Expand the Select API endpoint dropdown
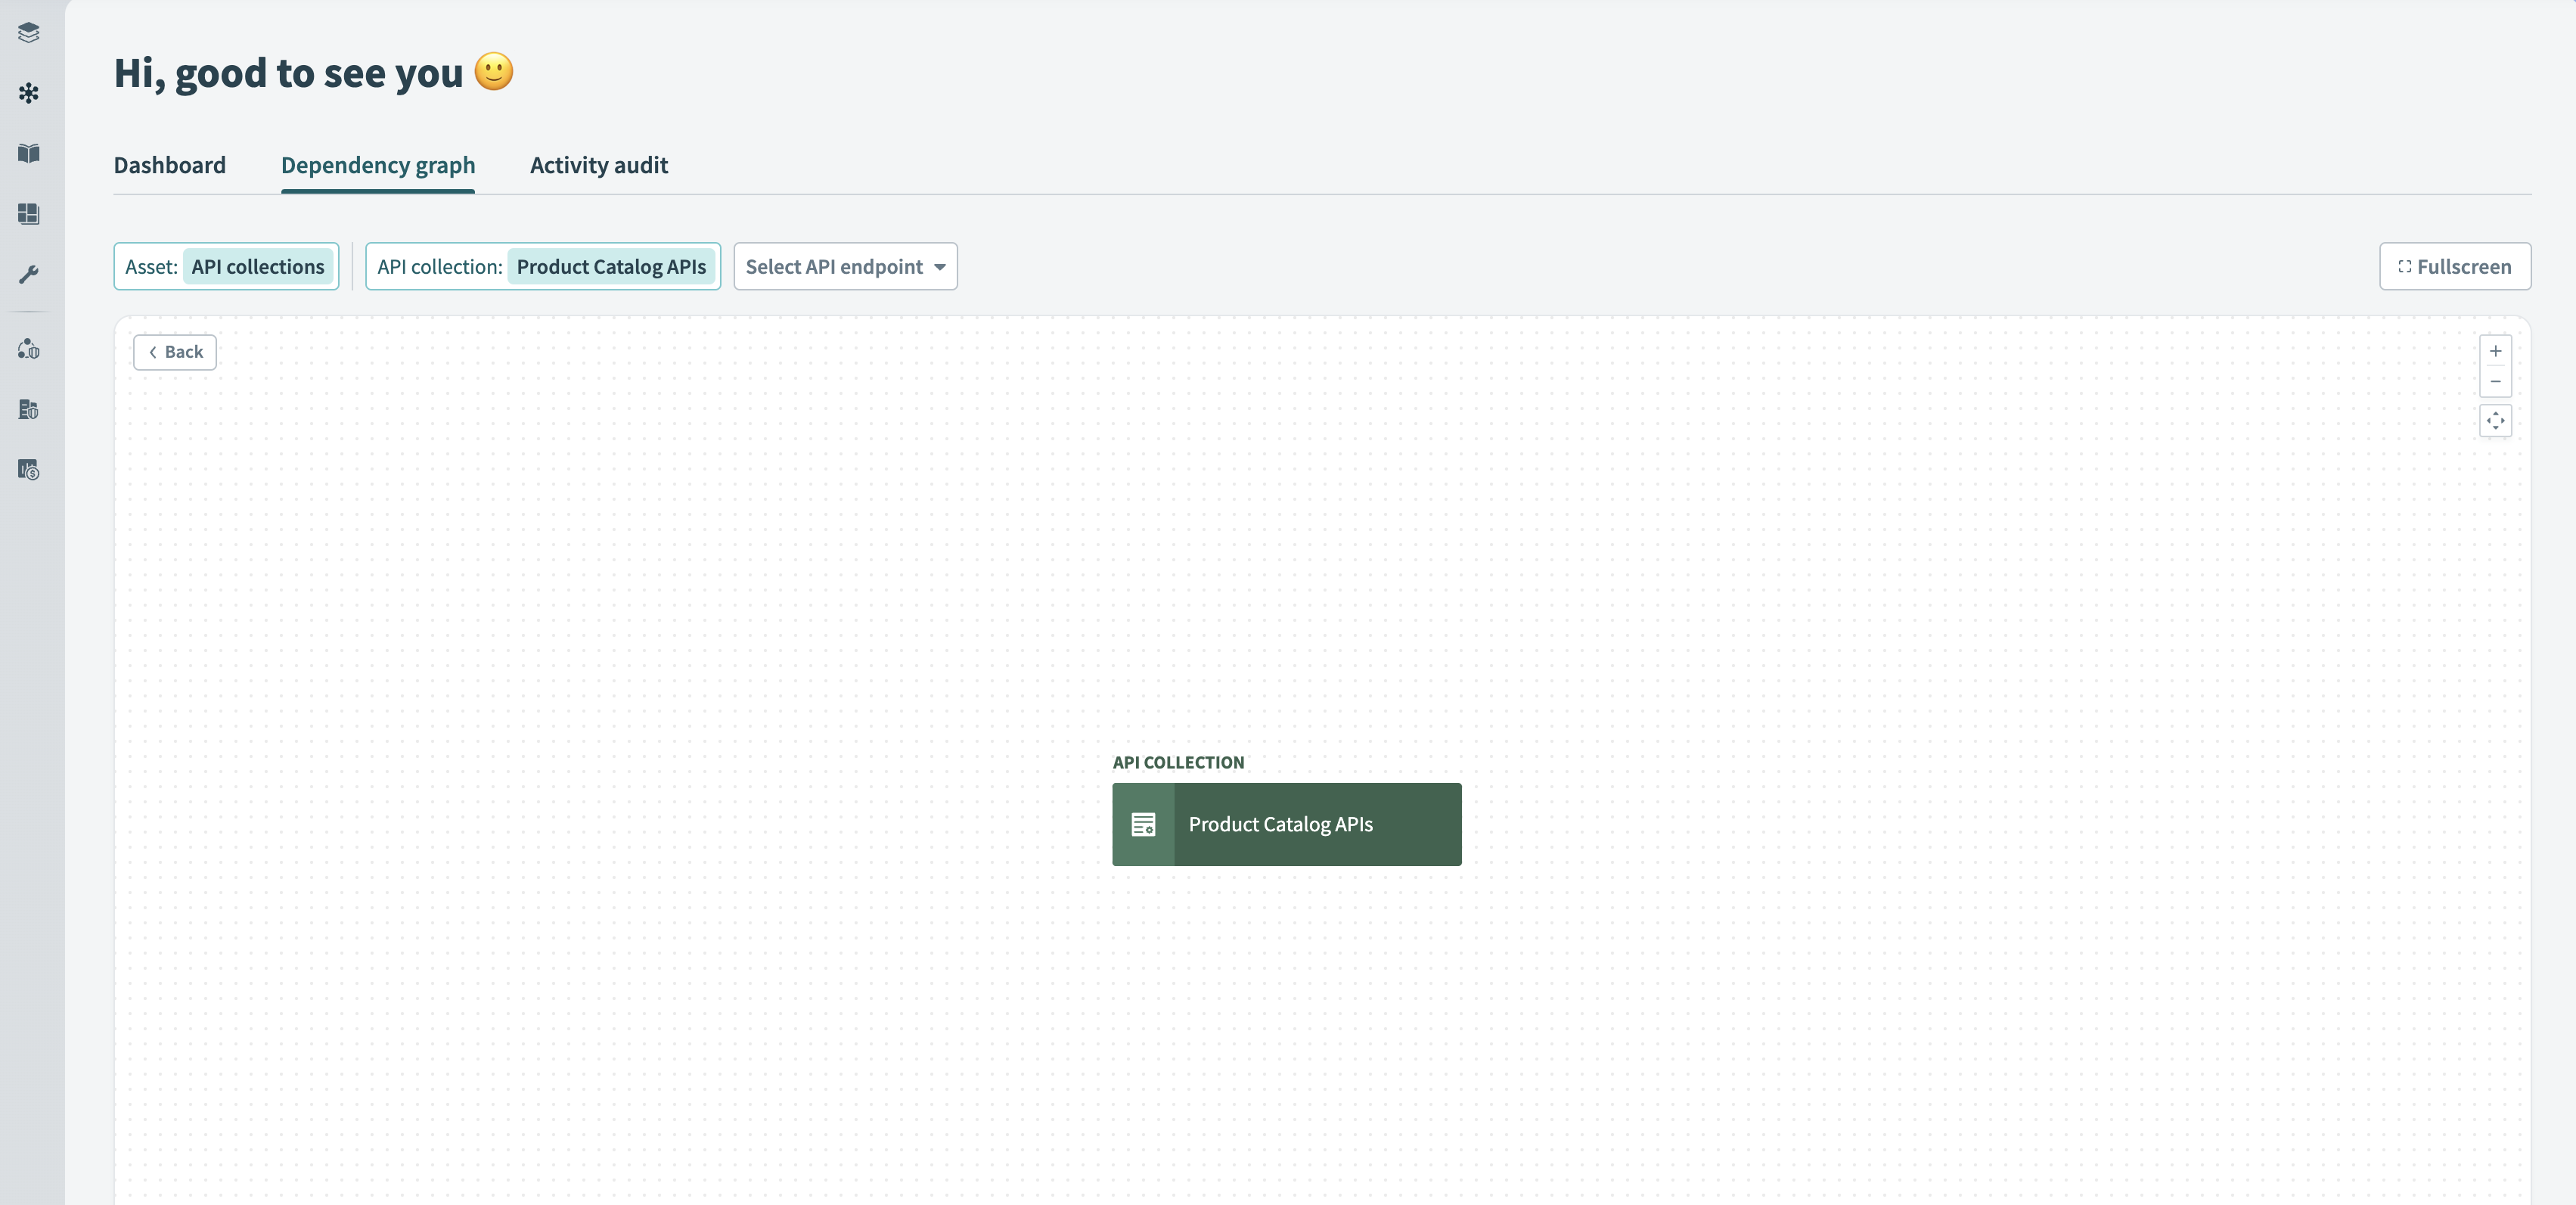2576x1205 pixels. point(845,267)
